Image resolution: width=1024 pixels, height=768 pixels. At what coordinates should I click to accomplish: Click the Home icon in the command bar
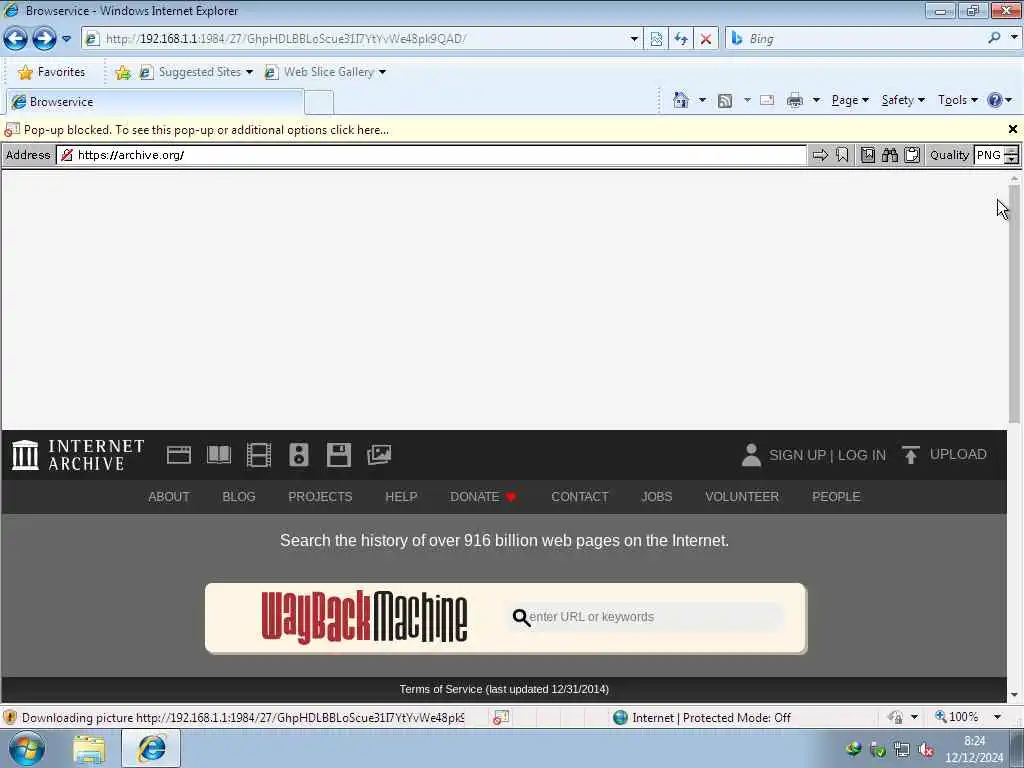coord(680,100)
